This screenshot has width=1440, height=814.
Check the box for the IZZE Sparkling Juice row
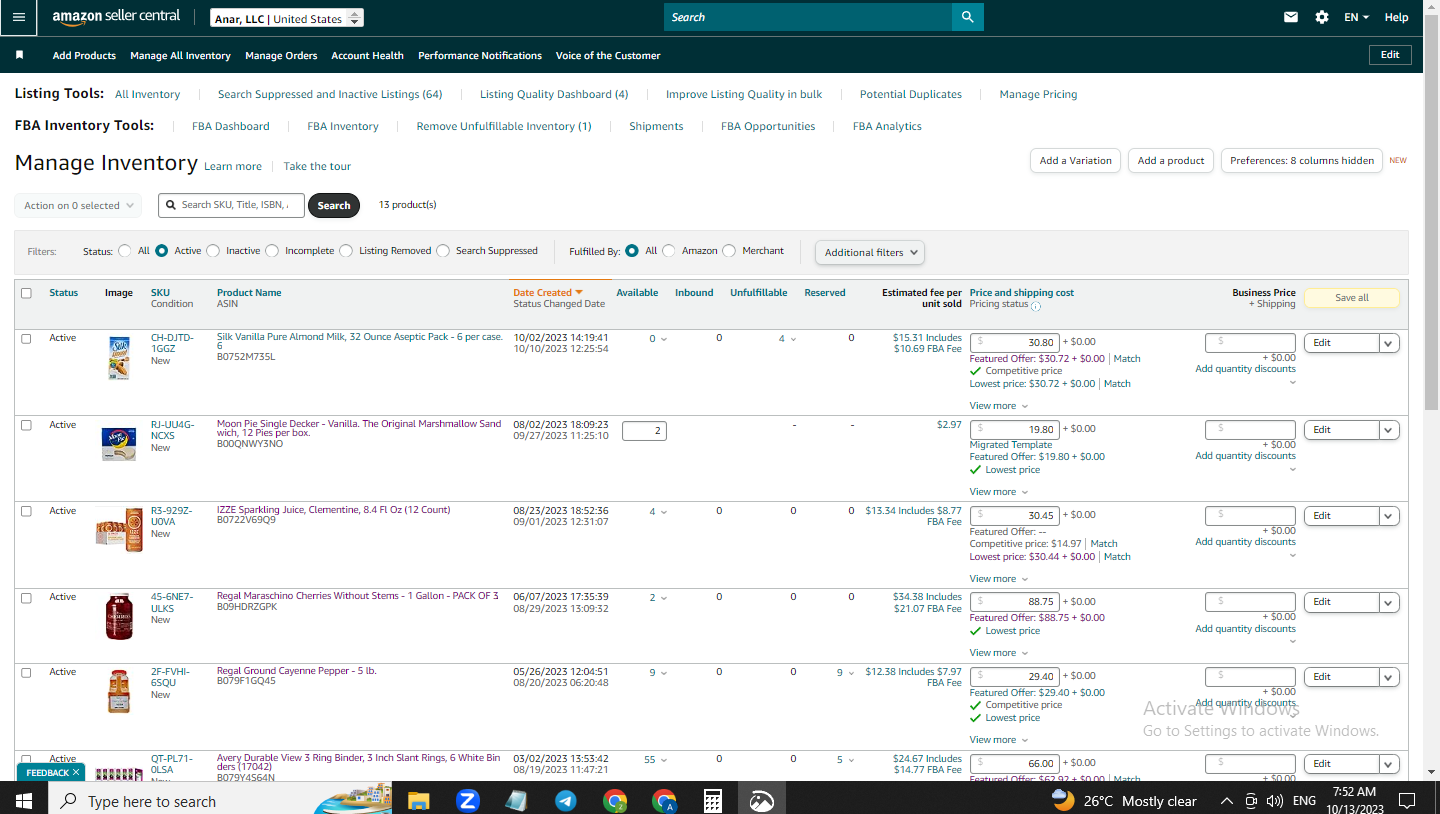26,511
